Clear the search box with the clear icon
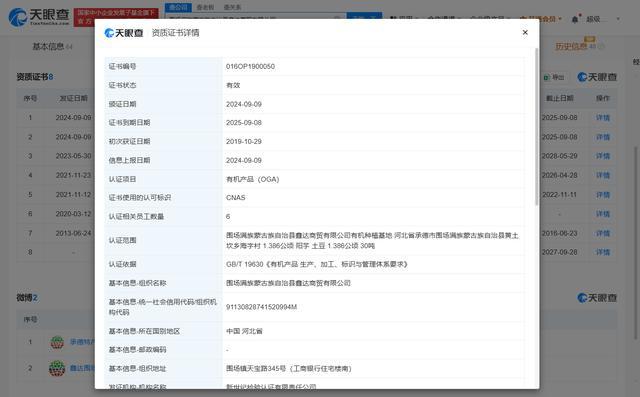The height and width of the screenshot is (397, 640). (337, 18)
